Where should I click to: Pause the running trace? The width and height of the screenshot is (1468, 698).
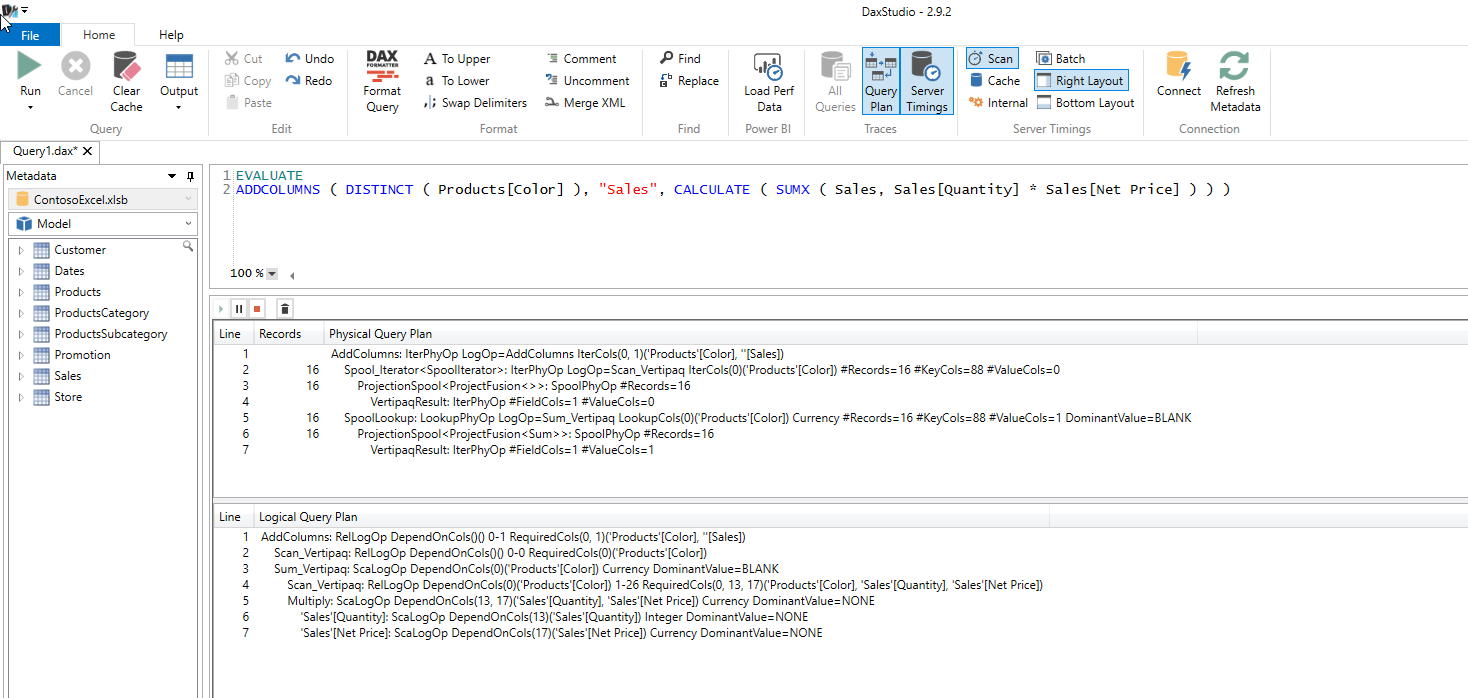238,308
